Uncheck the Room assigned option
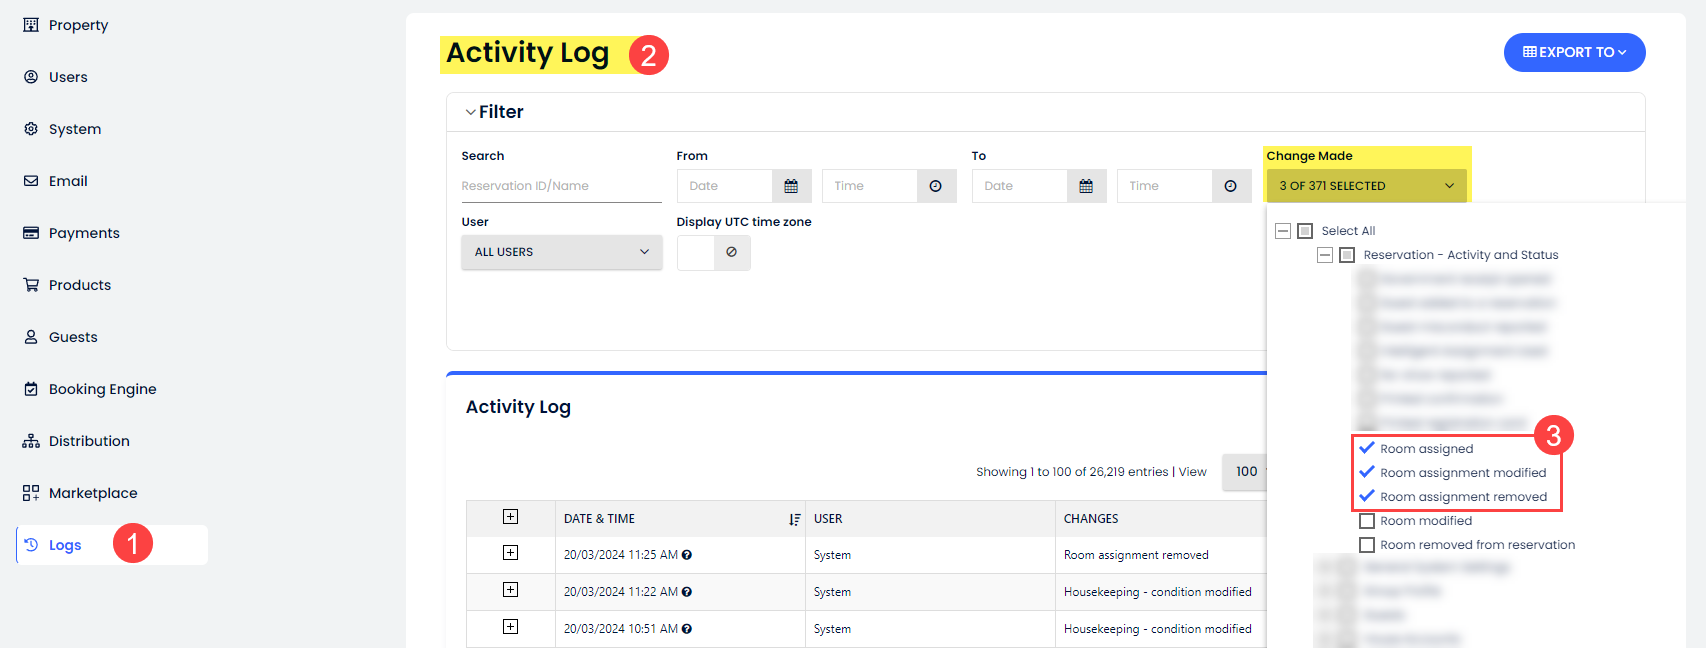 point(1367,448)
